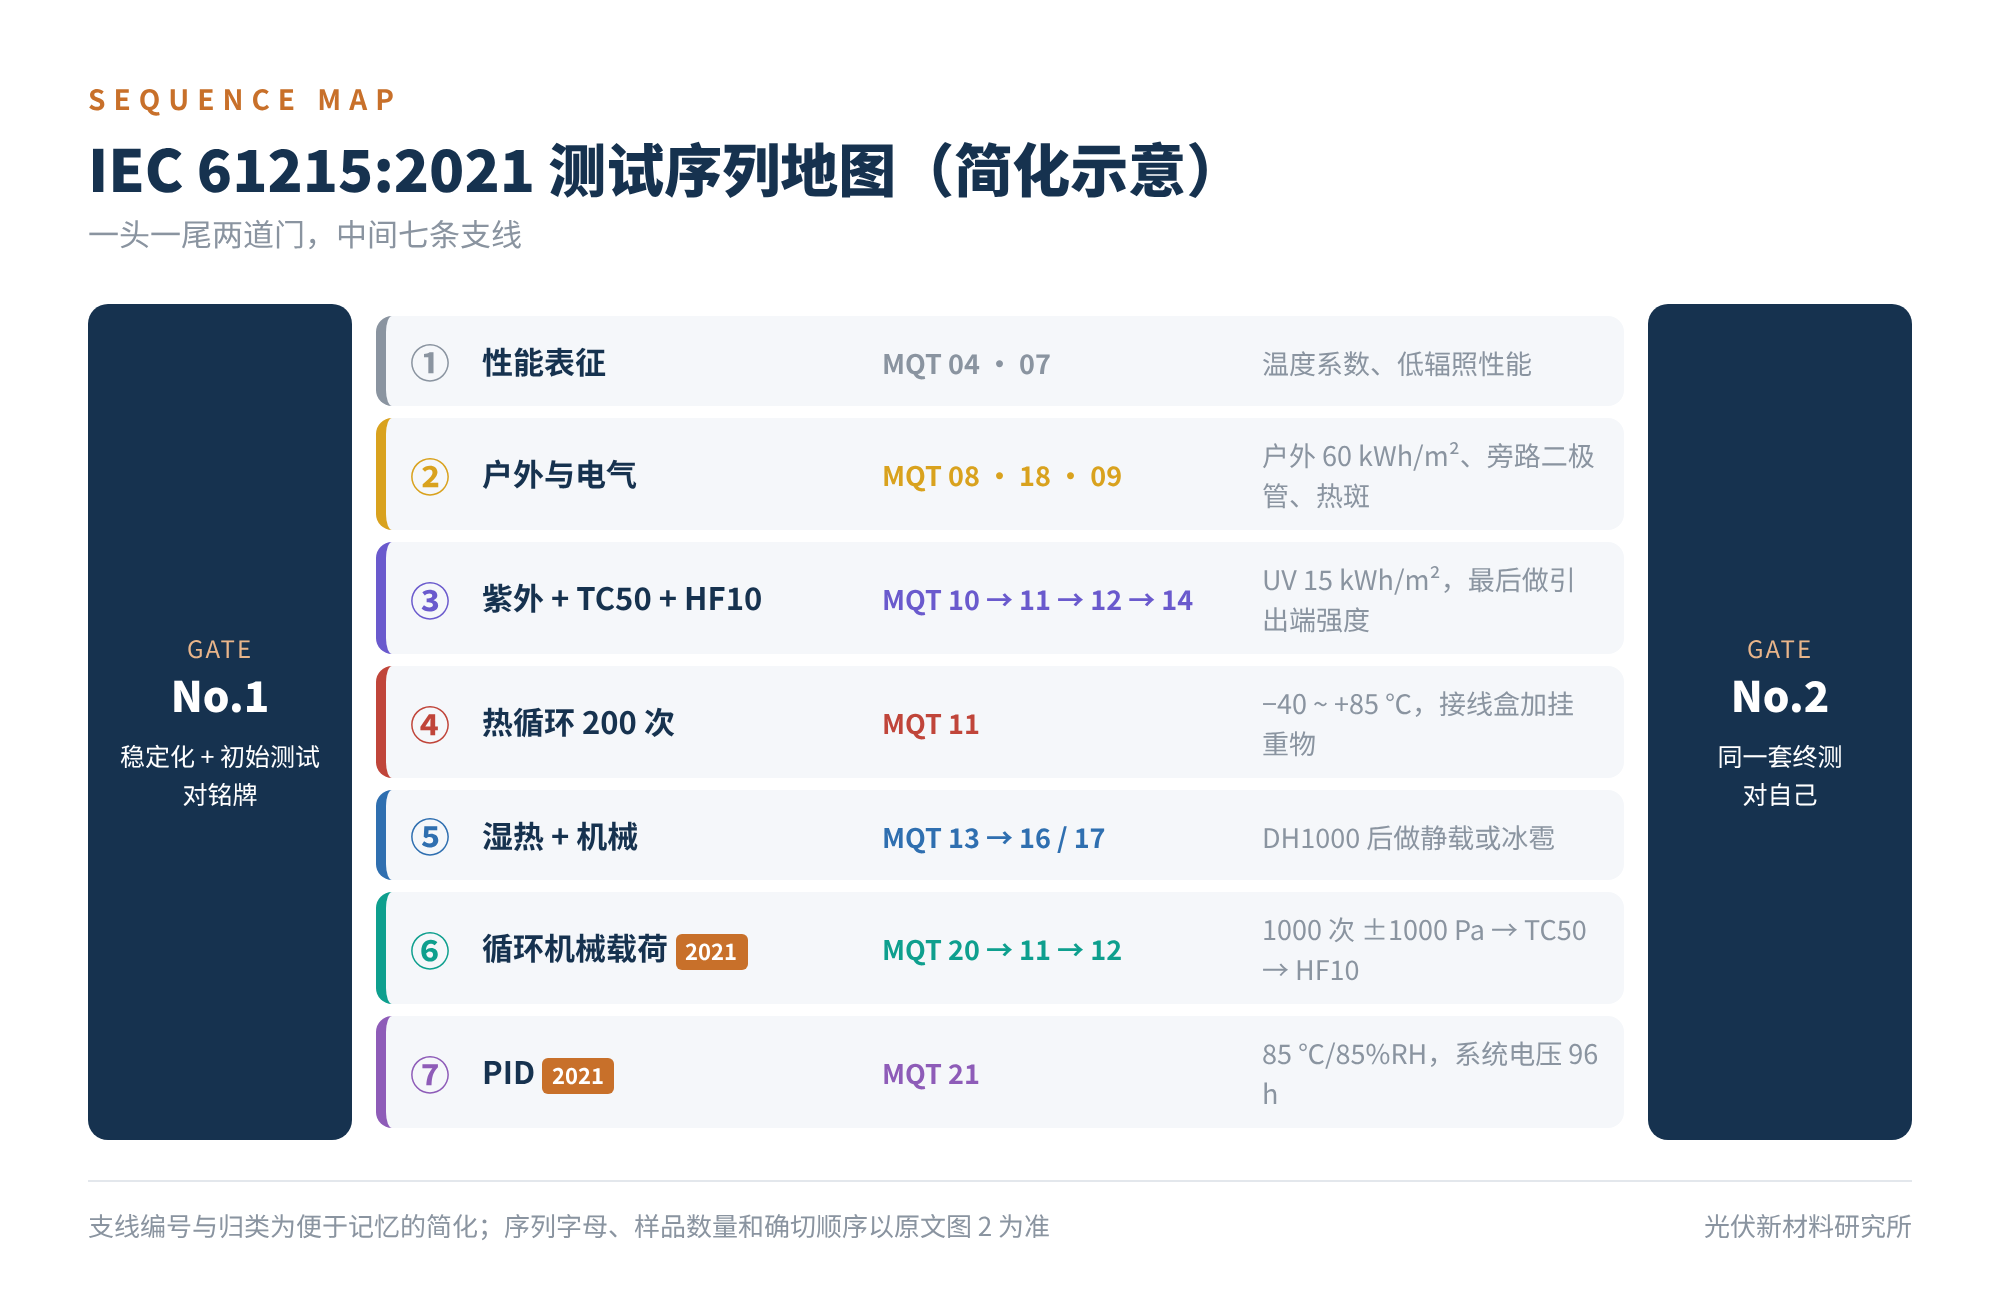Click the 支线编号与归类 footnote

pyautogui.click(x=569, y=1227)
